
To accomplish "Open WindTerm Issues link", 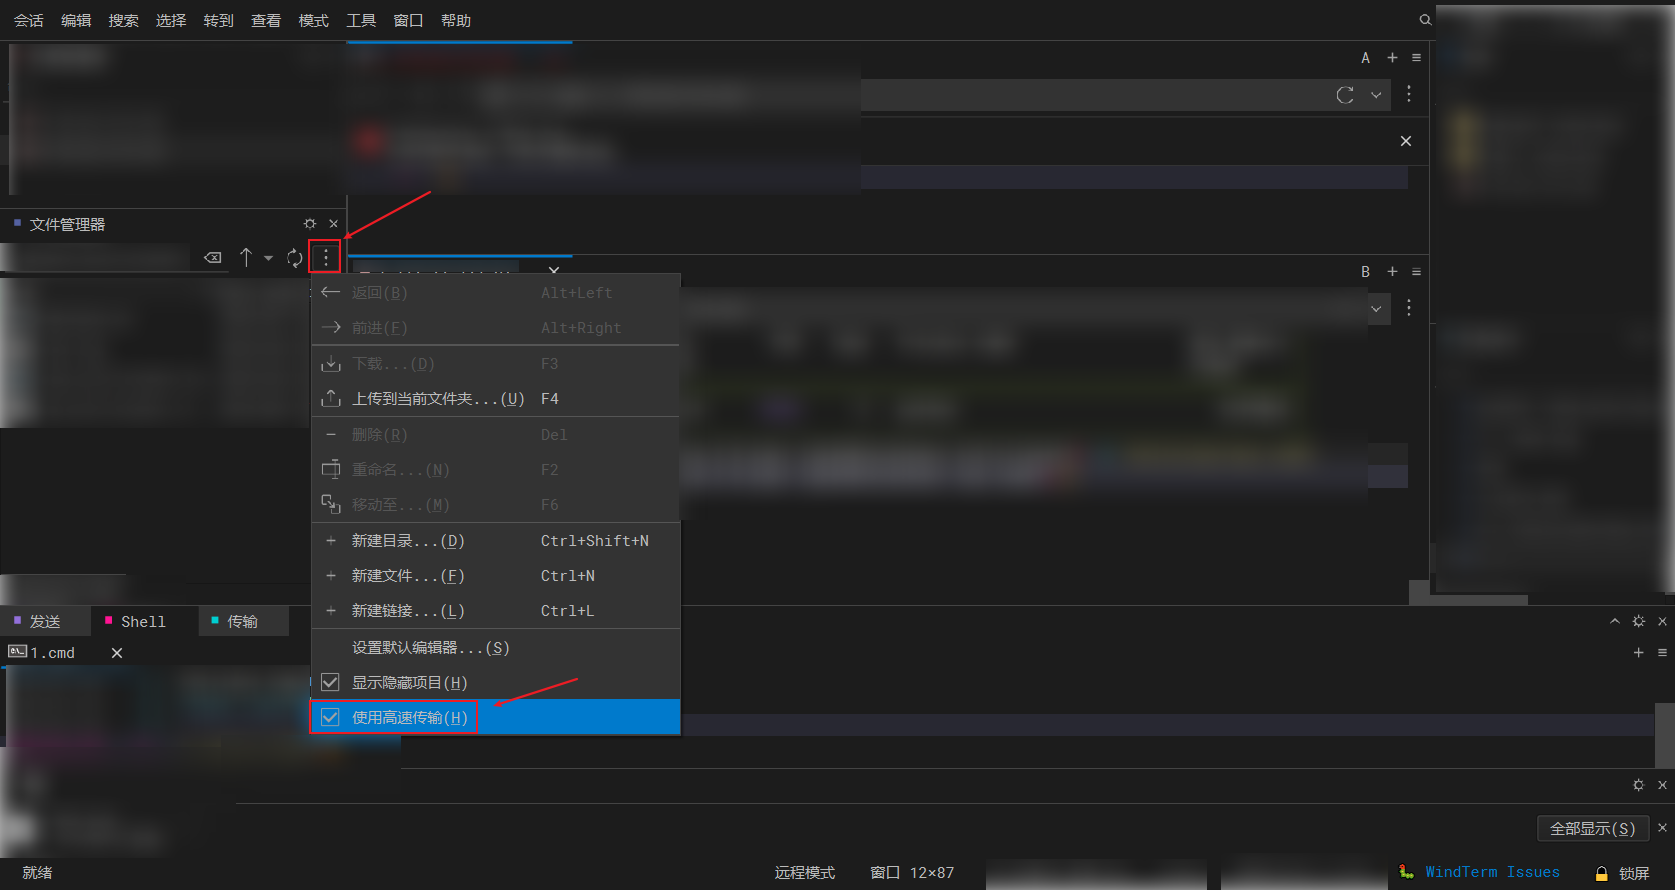I will (x=1492, y=872).
